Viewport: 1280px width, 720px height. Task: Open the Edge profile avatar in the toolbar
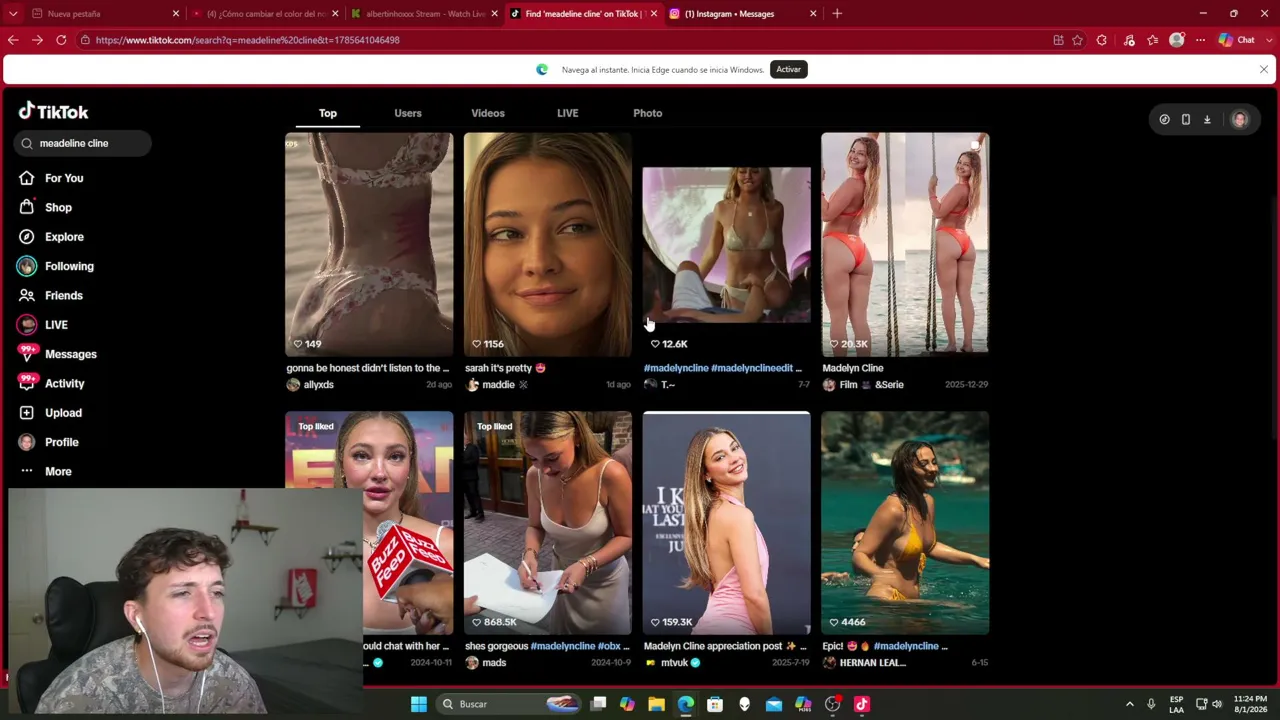pos(1177,40)
